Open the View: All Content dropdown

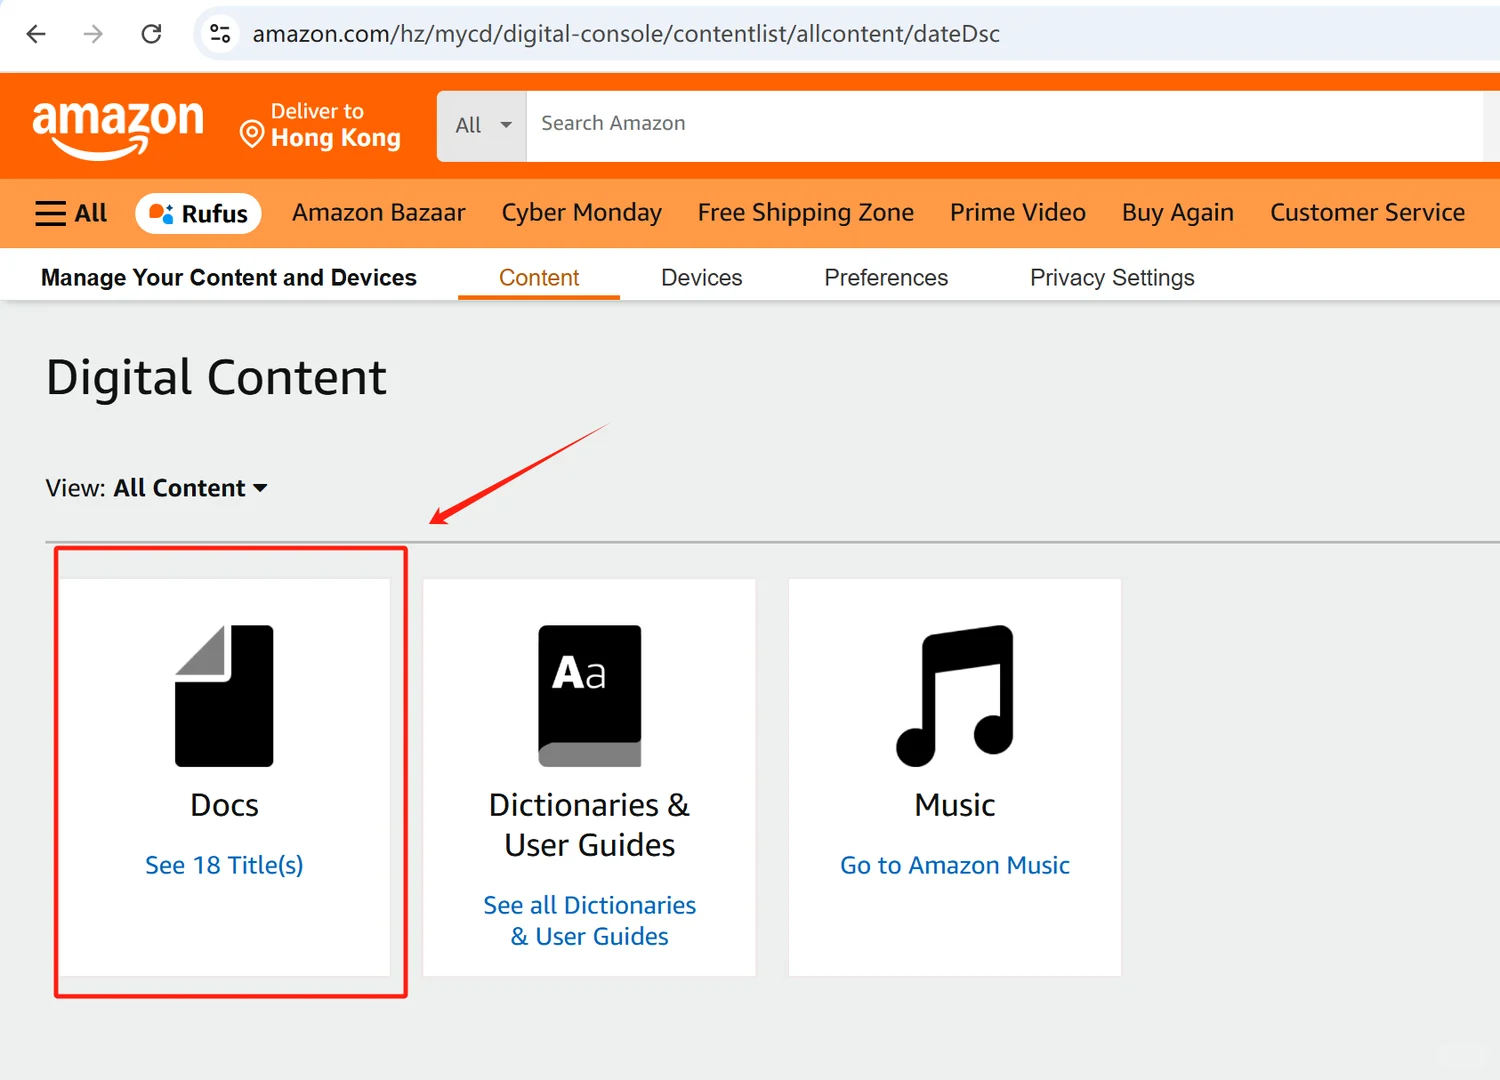190,488
